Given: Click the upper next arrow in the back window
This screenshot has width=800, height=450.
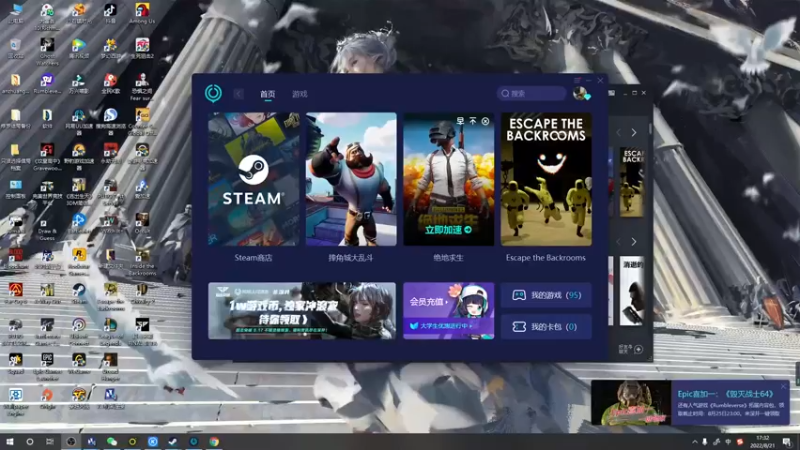Looking at the screenshot, I should (x=634, y=133).
